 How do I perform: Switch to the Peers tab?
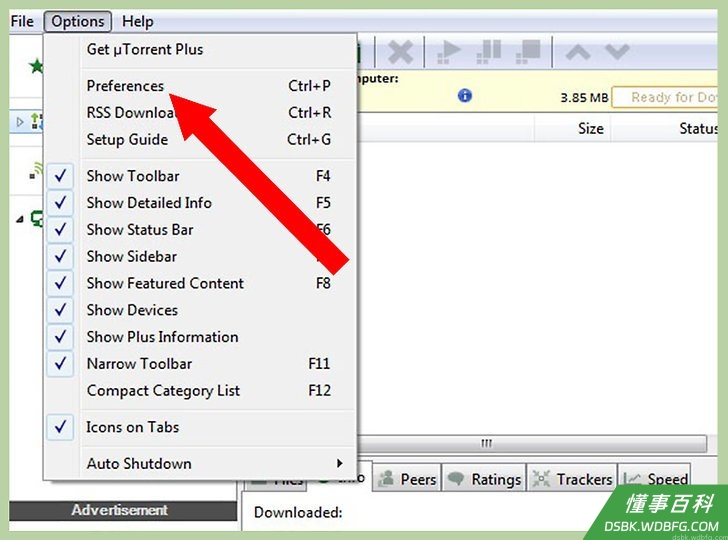click(407, 478)
